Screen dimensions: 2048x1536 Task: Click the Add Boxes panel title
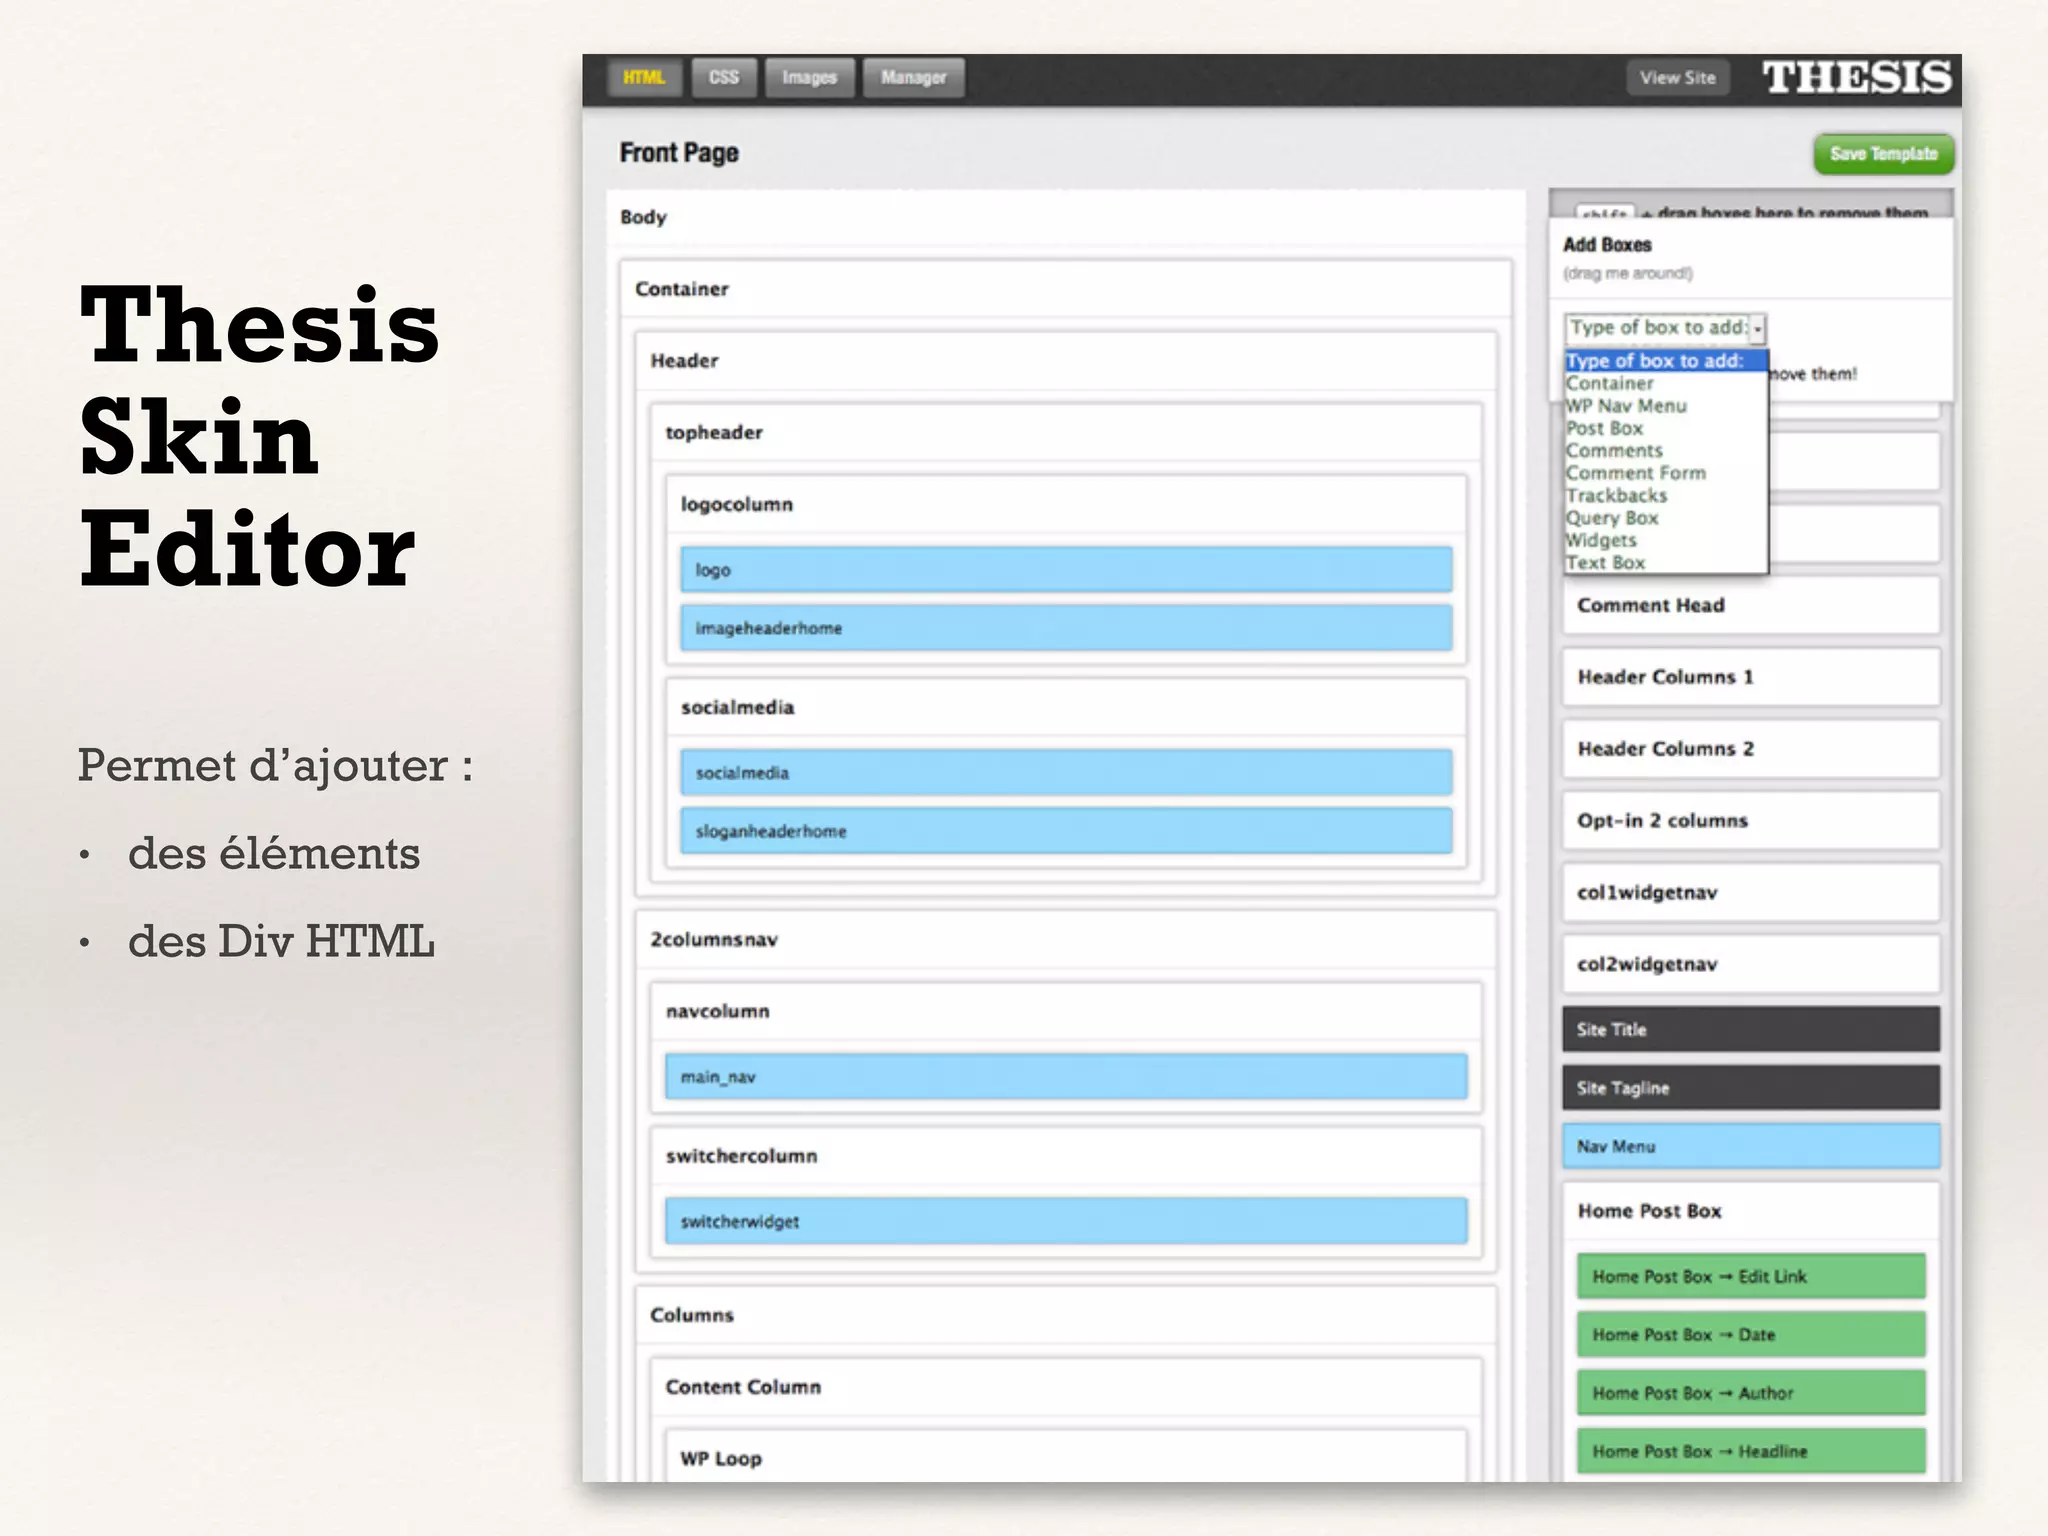point(1607,245)
